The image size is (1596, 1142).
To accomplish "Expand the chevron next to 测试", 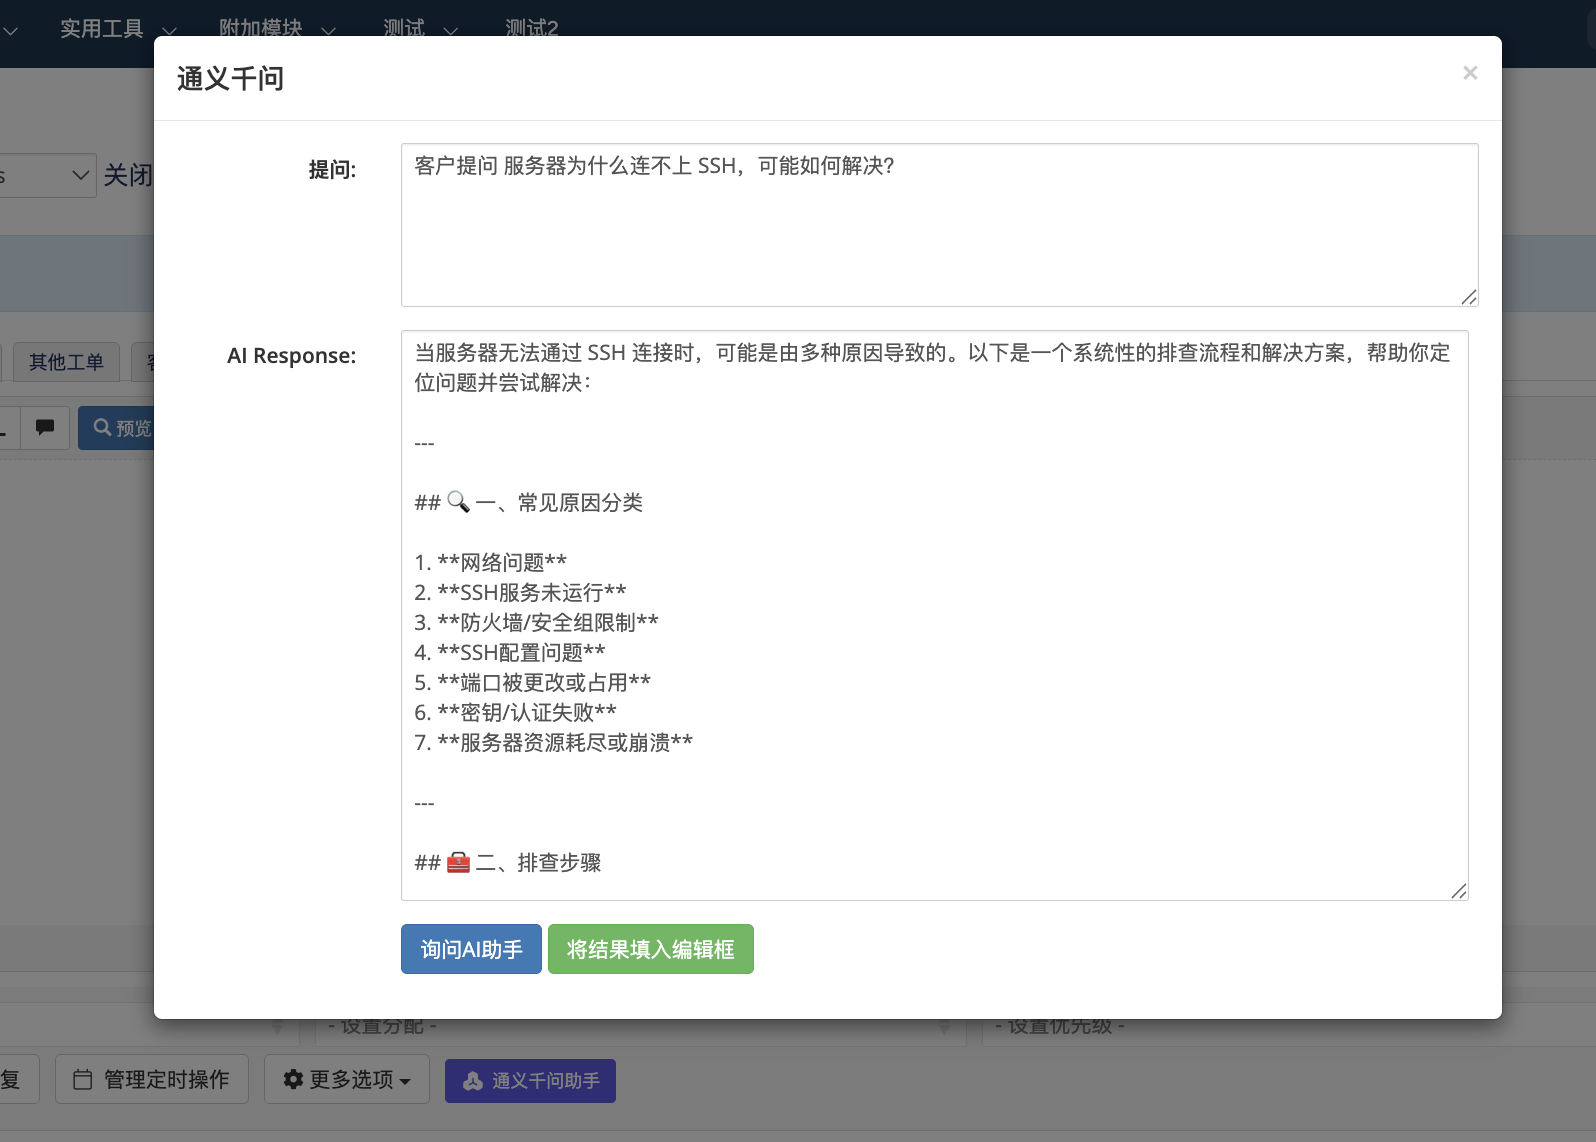I will coord(451,31).
